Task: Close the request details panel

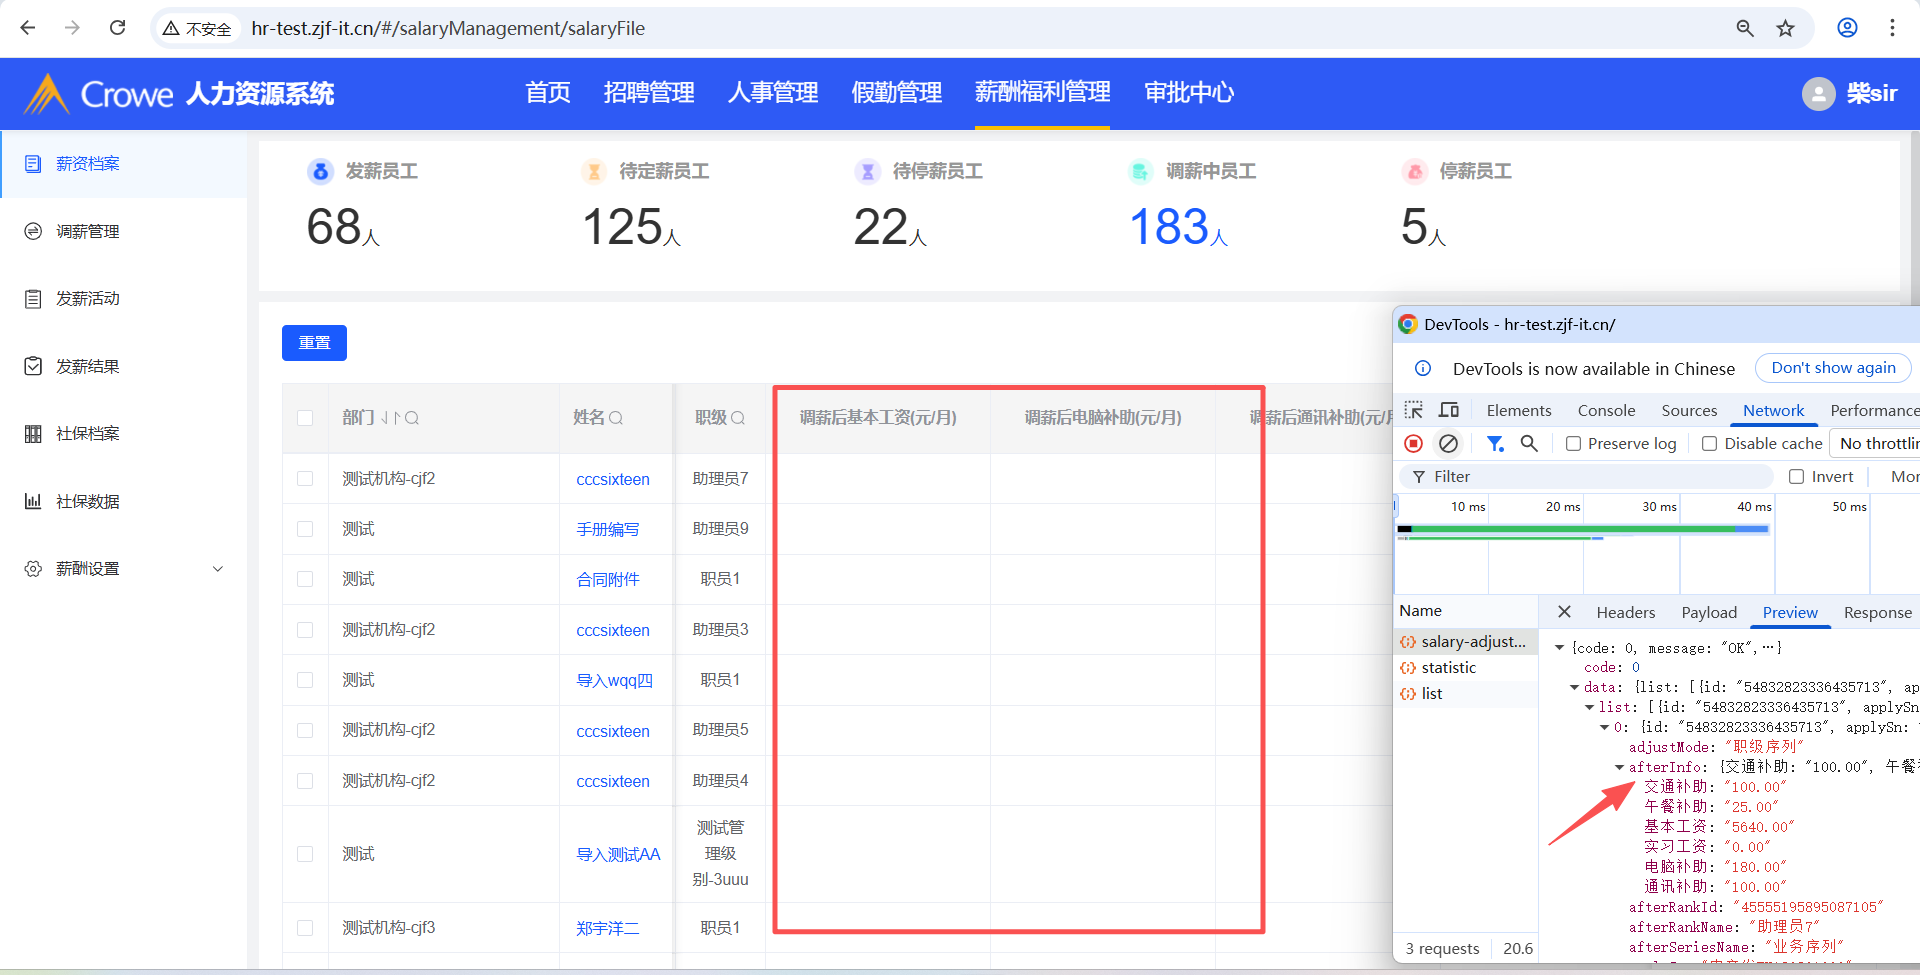Action: 1564,612
